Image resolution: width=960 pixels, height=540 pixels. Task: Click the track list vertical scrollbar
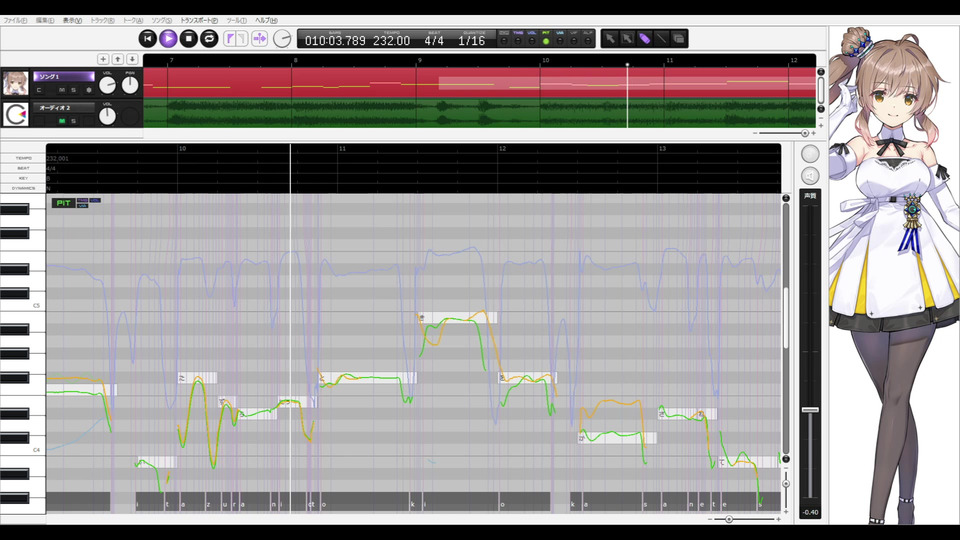pos(821,90)
